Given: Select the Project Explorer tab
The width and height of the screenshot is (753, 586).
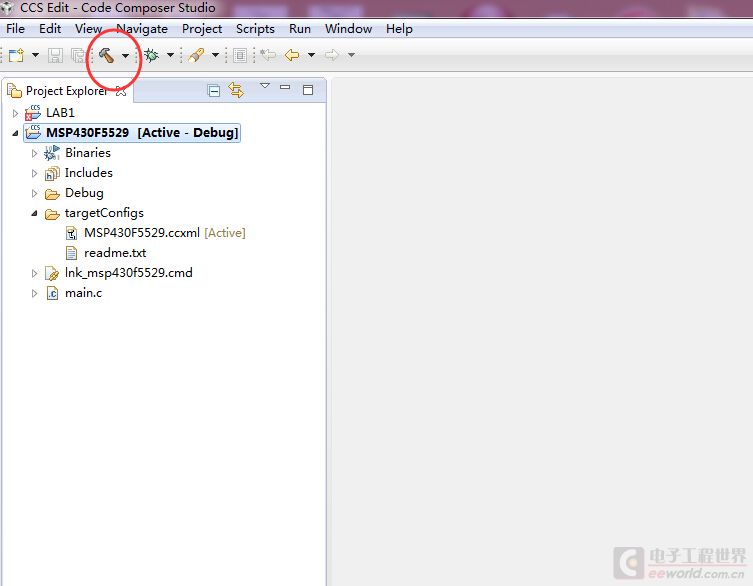Looking at the screenshot, I should click(66, 91).
